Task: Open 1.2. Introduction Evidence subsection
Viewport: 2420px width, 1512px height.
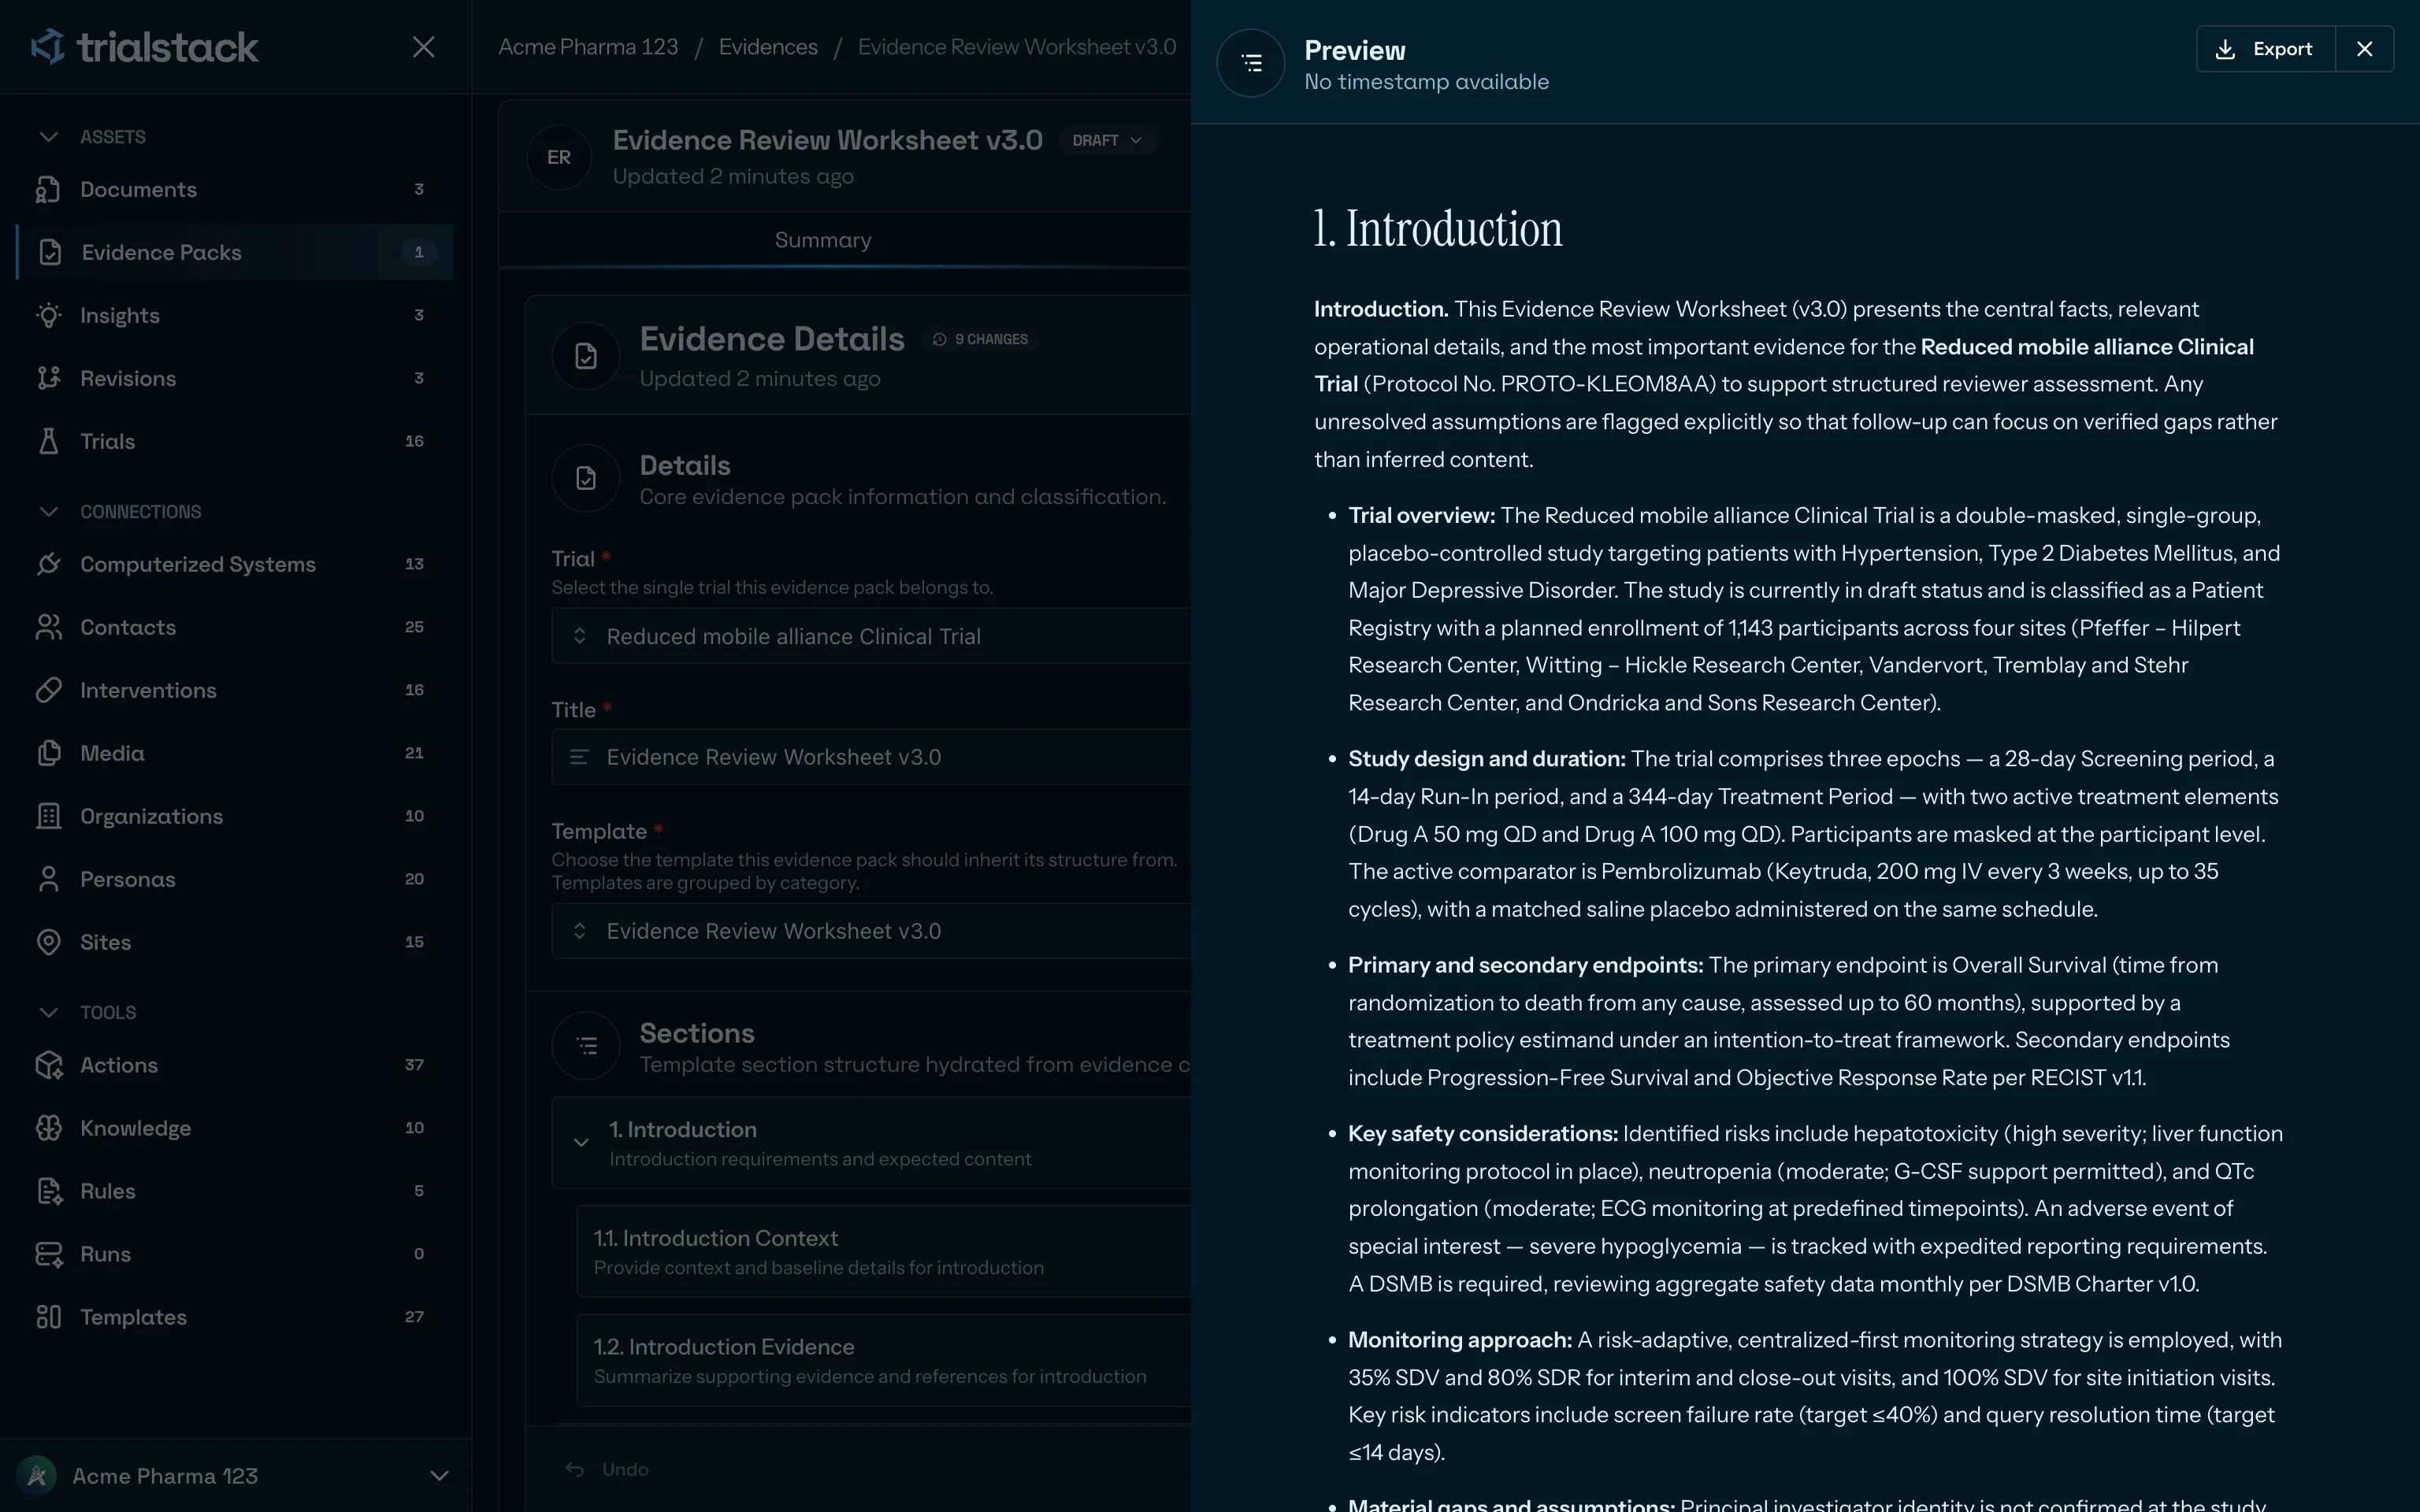Action: tap(884, 1360)
